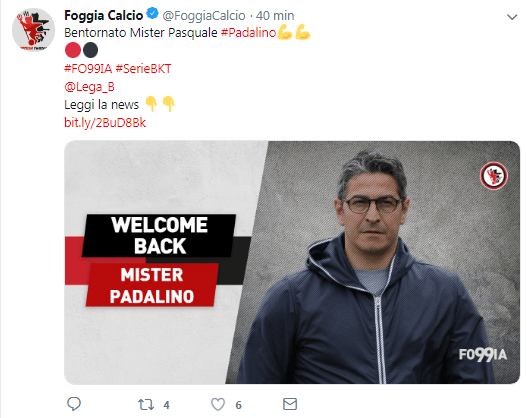Open the #Padalino hashtag

pos(248,33)
